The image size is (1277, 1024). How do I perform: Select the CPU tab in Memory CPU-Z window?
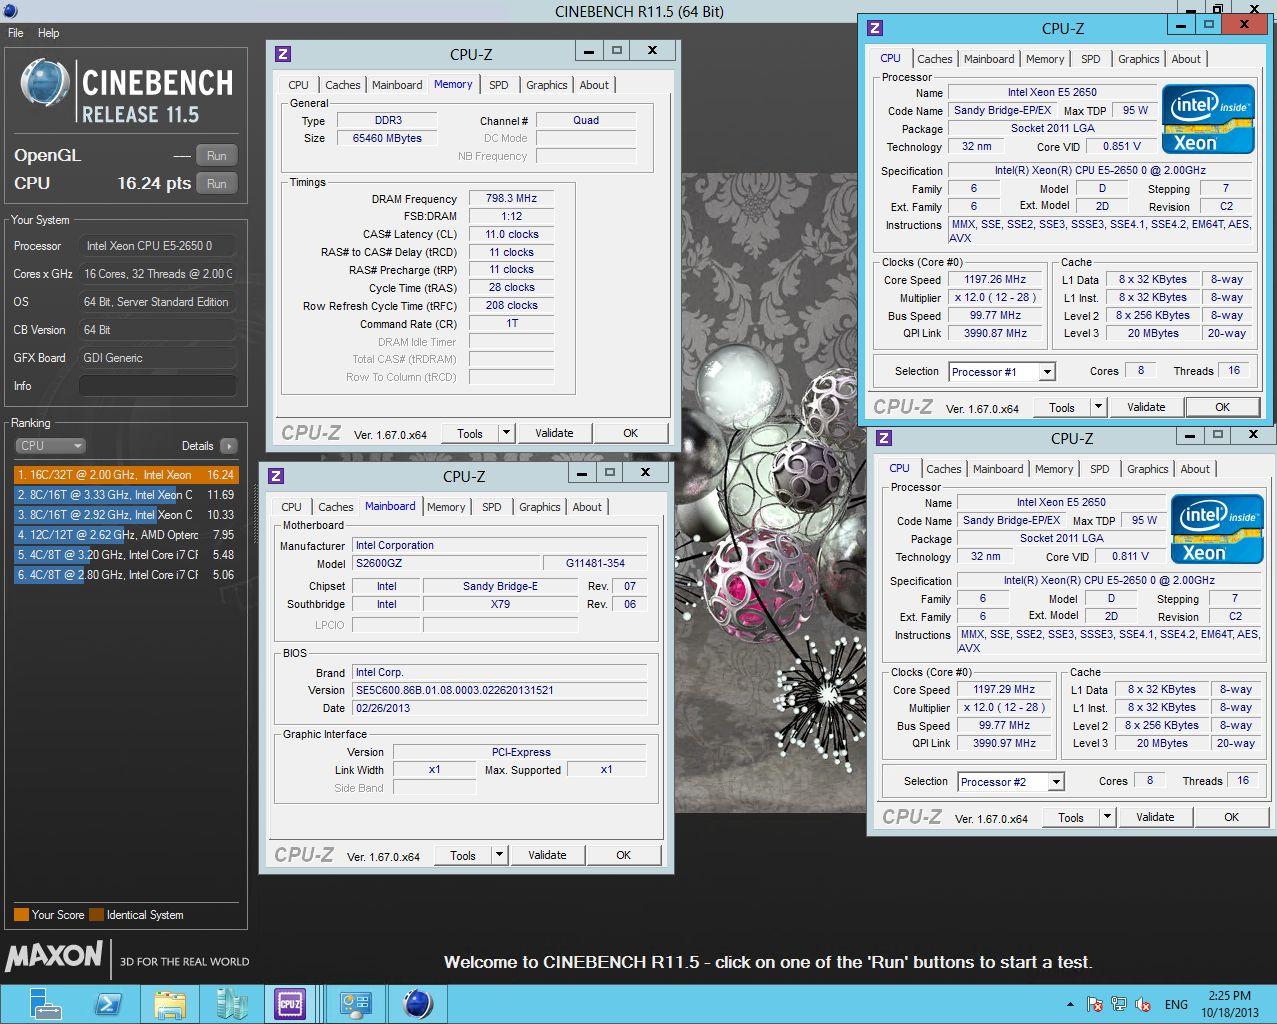coord(299,85)
